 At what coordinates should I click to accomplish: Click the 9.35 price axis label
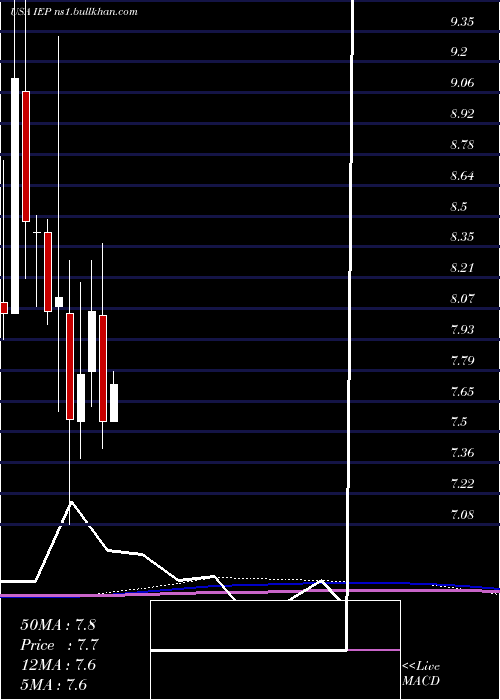tap(462, 21)
